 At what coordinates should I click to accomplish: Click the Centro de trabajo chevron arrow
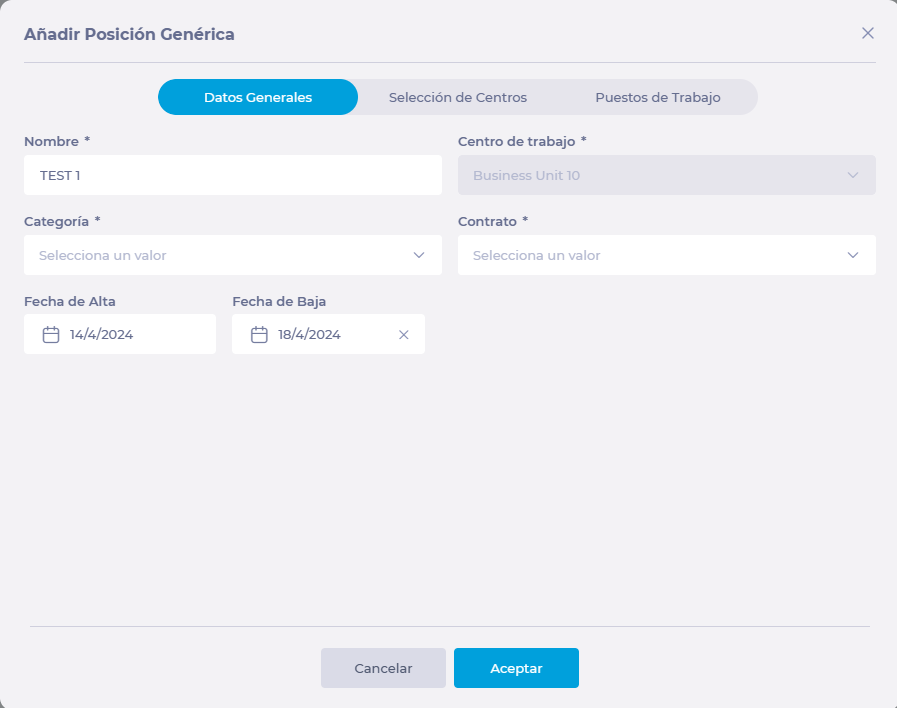click(853, 175)
